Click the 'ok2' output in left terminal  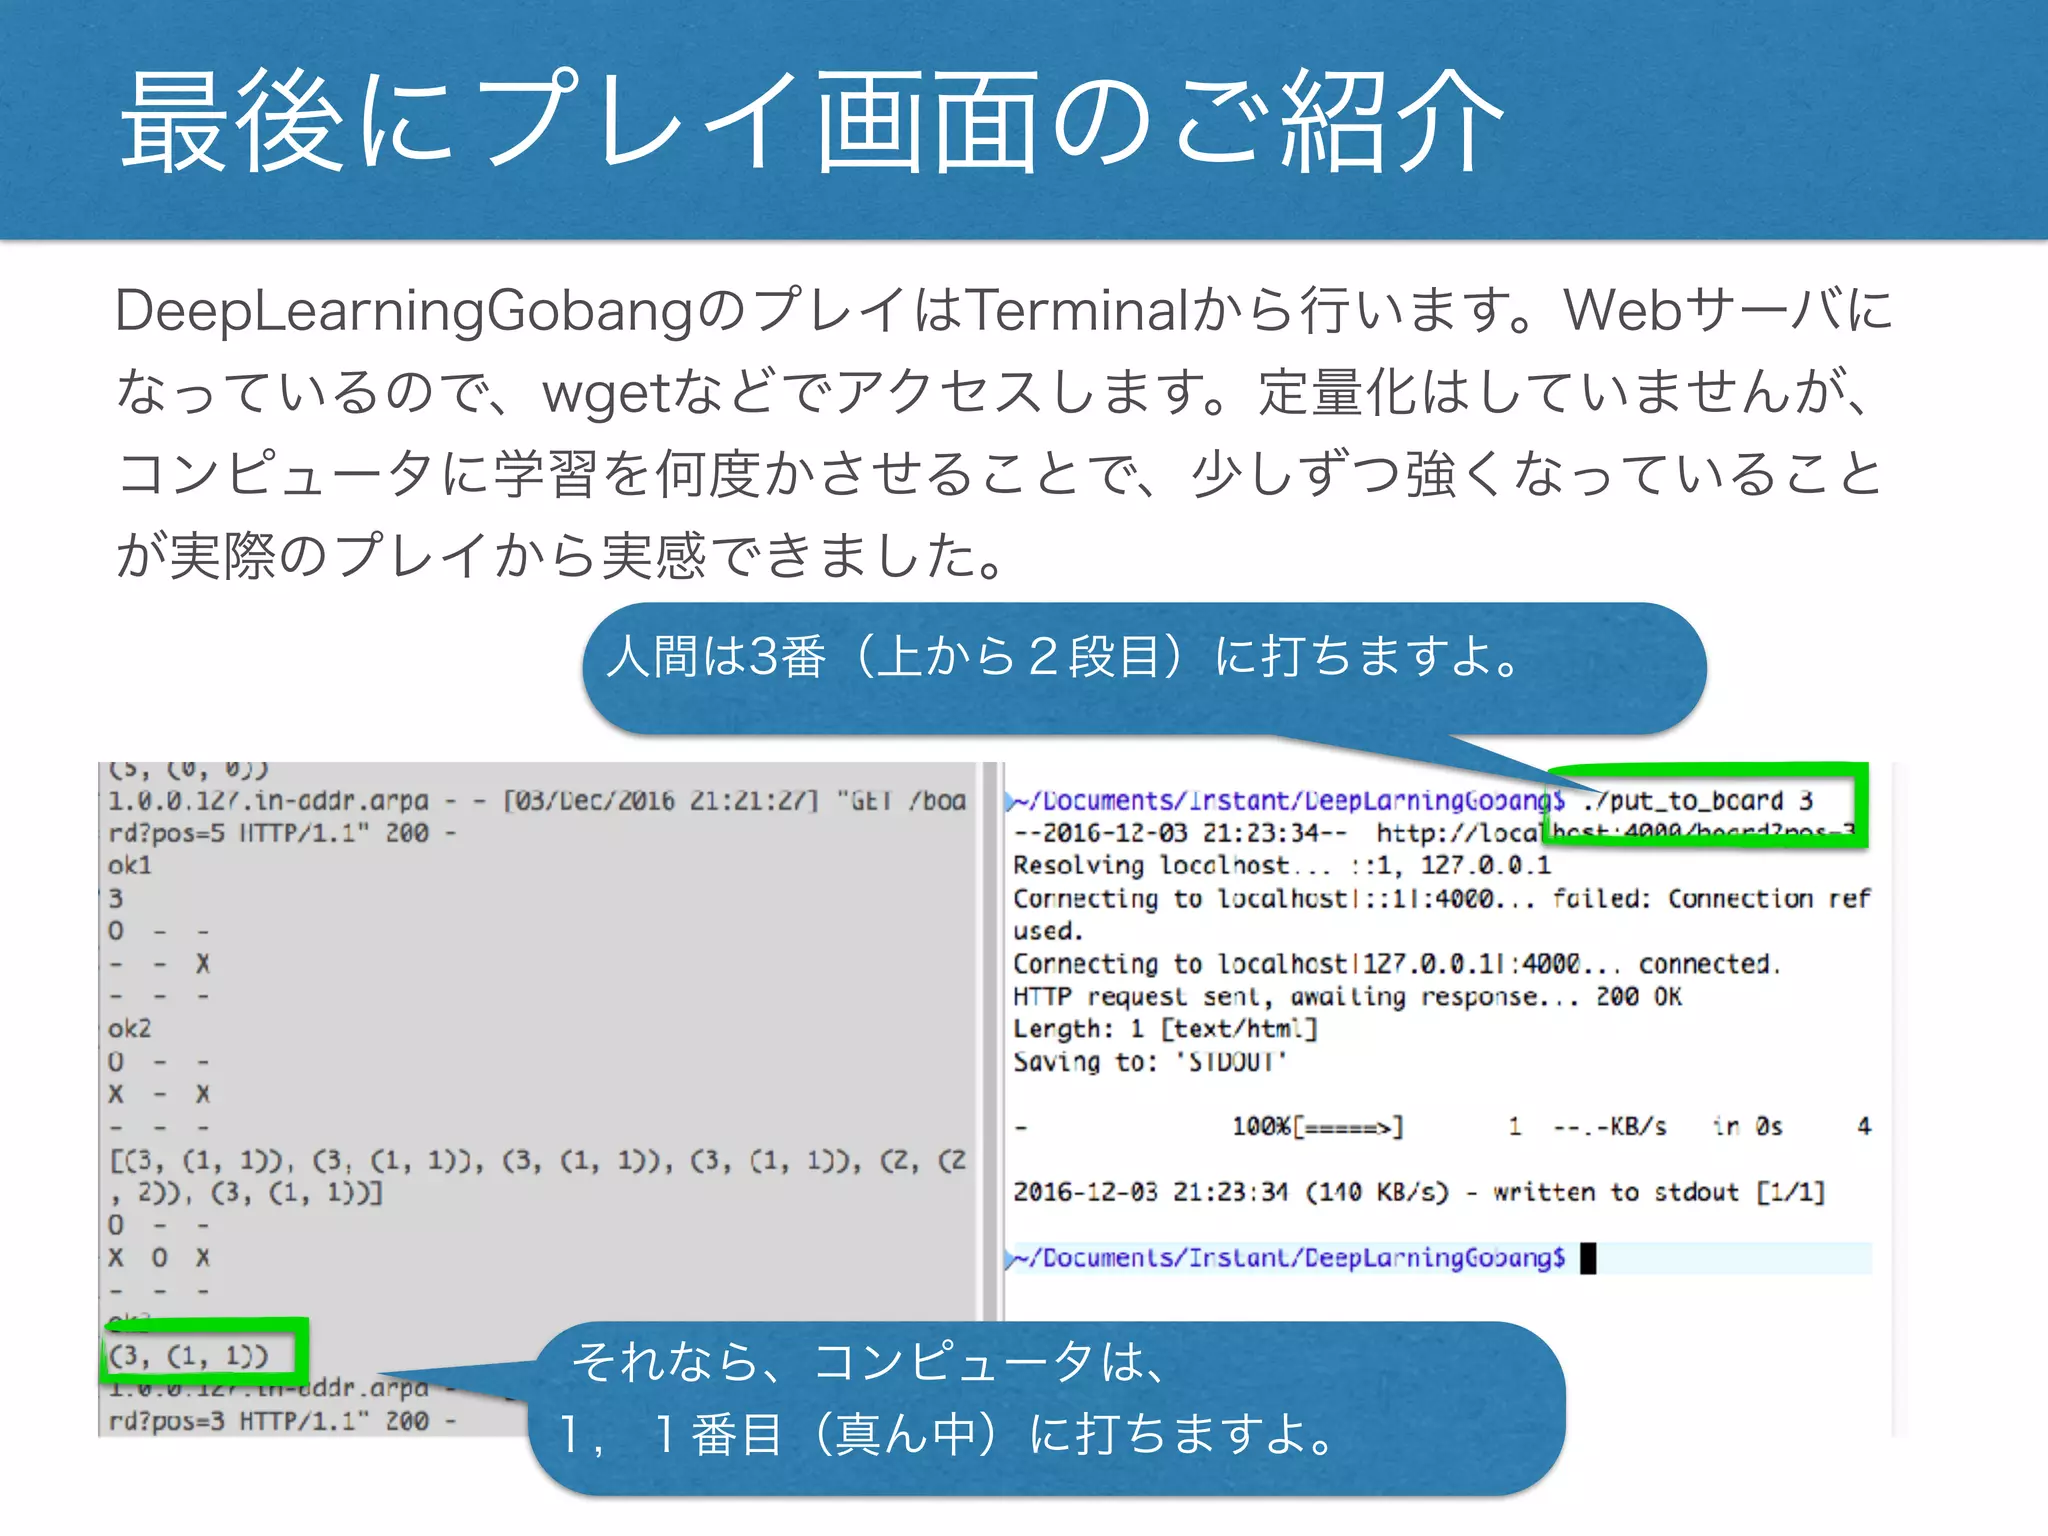[x=129, y=1028]
